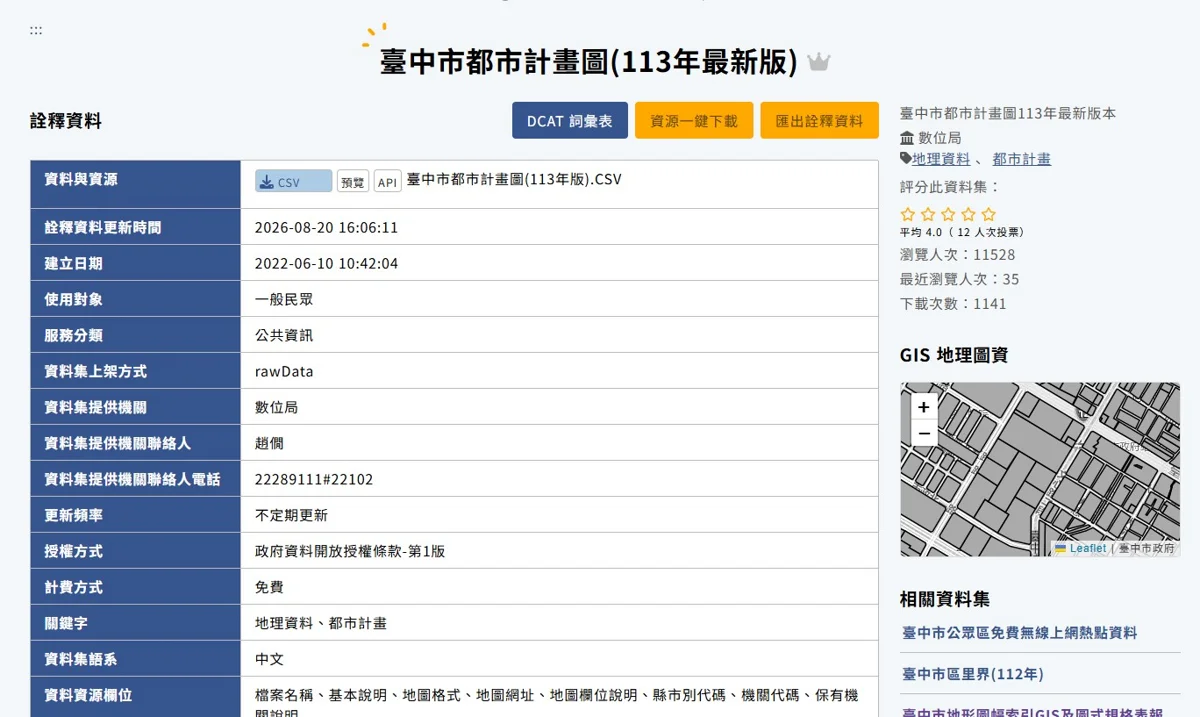This screenshot has height=717, width=1200.
Task: Click the GIS map preview
Action: point(1040,469)
